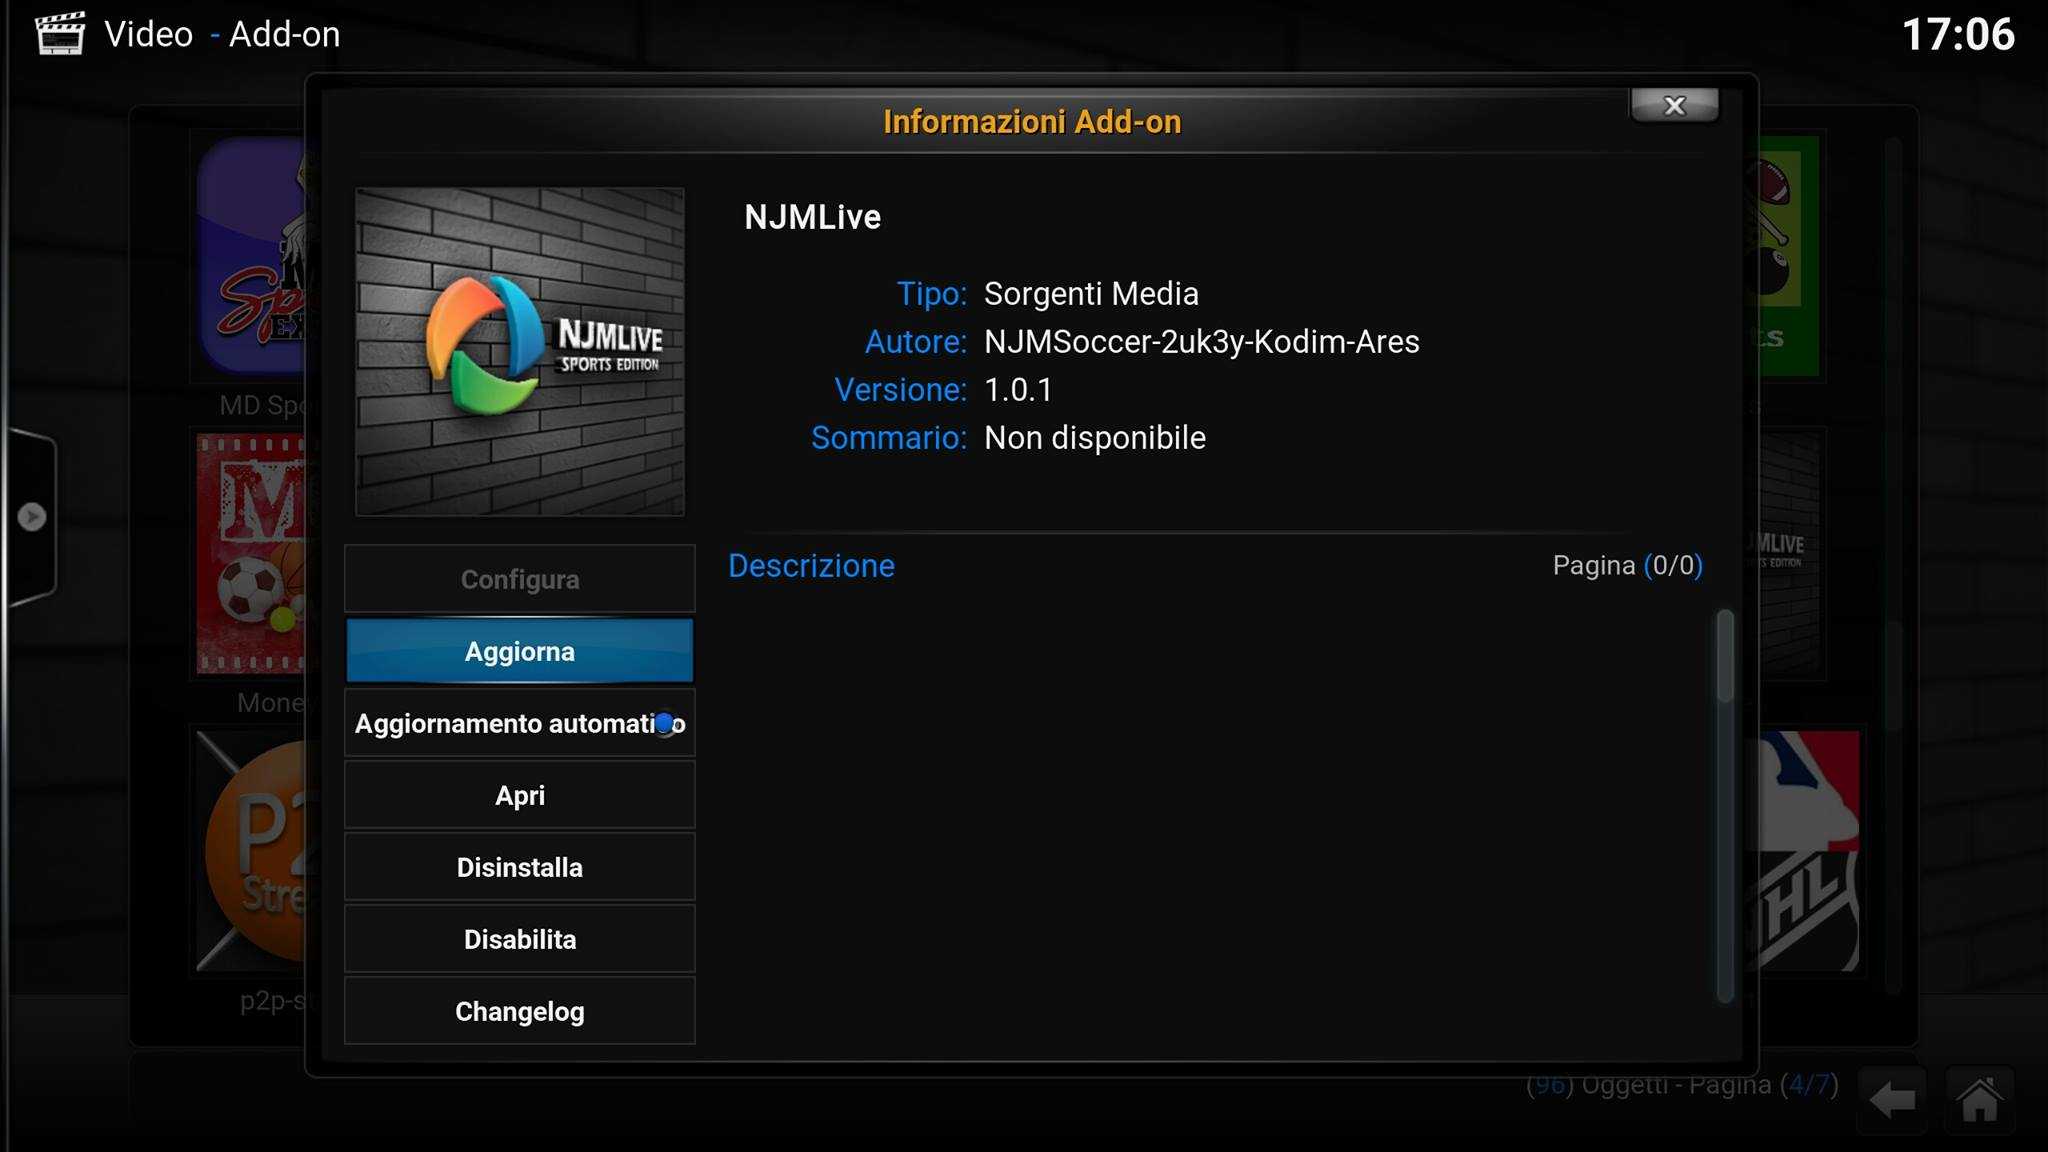Click the back arrow icon

[x=1892, y=1101]
